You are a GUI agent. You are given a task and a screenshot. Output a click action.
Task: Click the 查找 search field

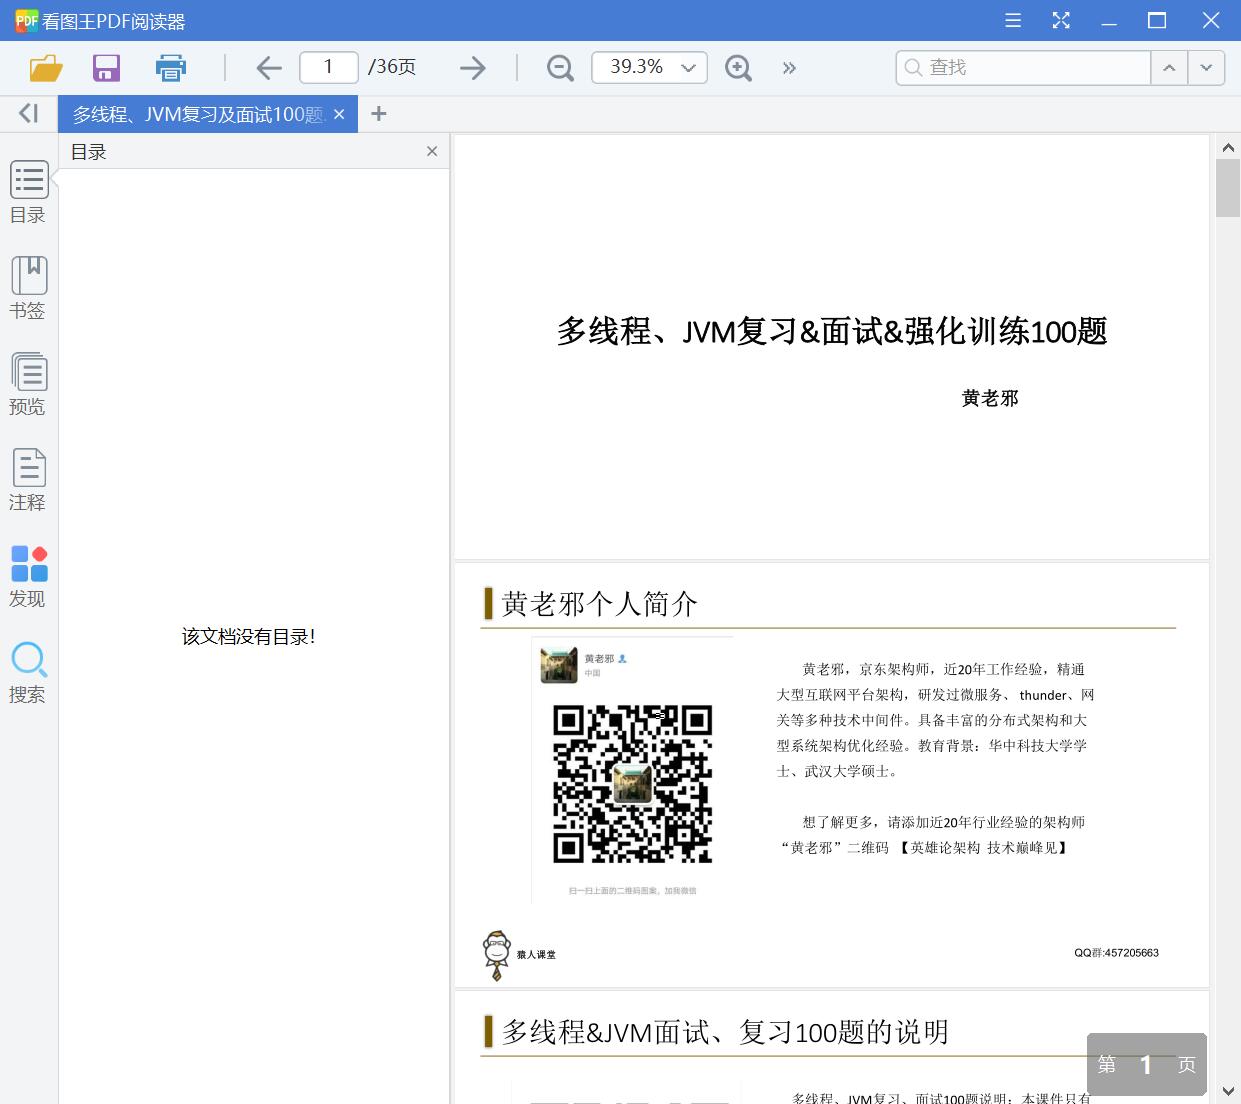coord(1023,67)
